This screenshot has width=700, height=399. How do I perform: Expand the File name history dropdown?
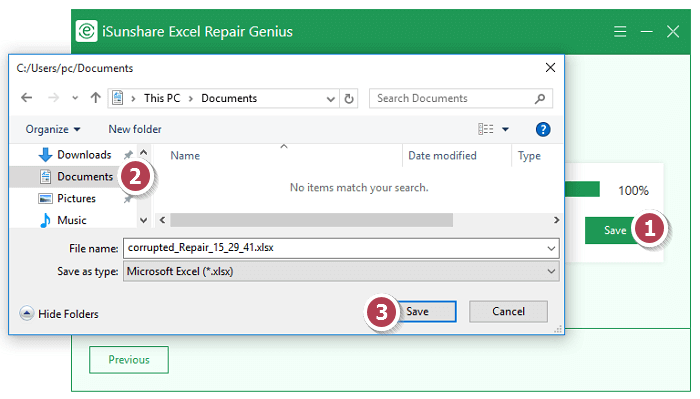(x=551, y=249)
